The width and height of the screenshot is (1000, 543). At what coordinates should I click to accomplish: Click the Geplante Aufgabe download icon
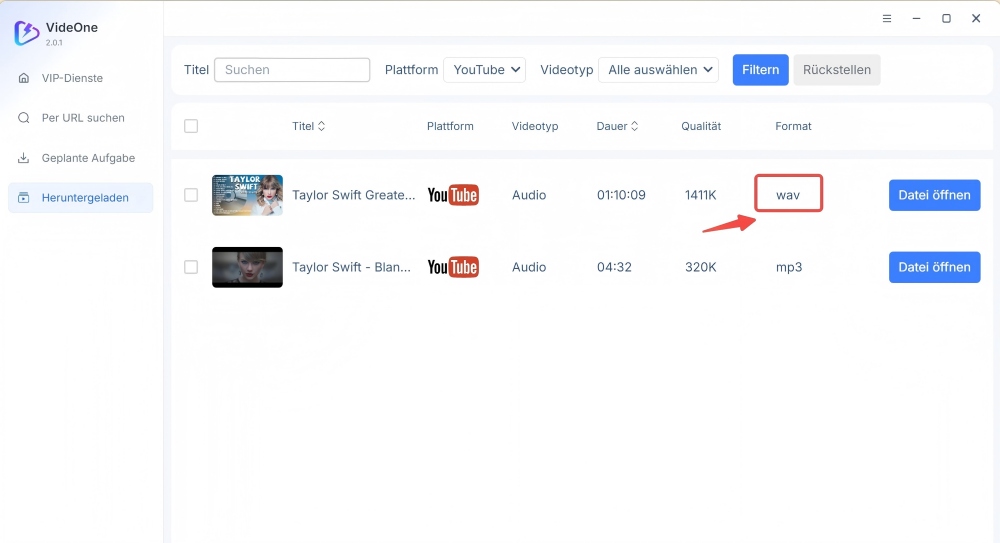(24, 158)
